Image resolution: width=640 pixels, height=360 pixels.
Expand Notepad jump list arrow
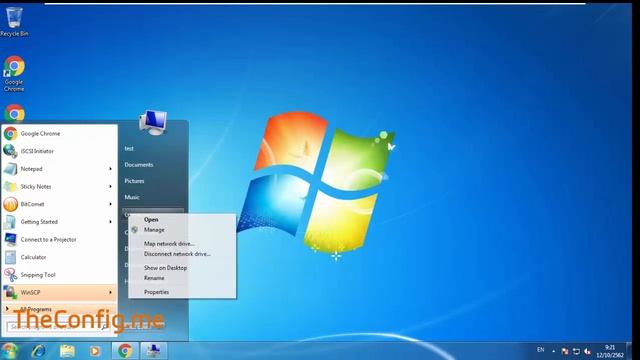point(110,169)
